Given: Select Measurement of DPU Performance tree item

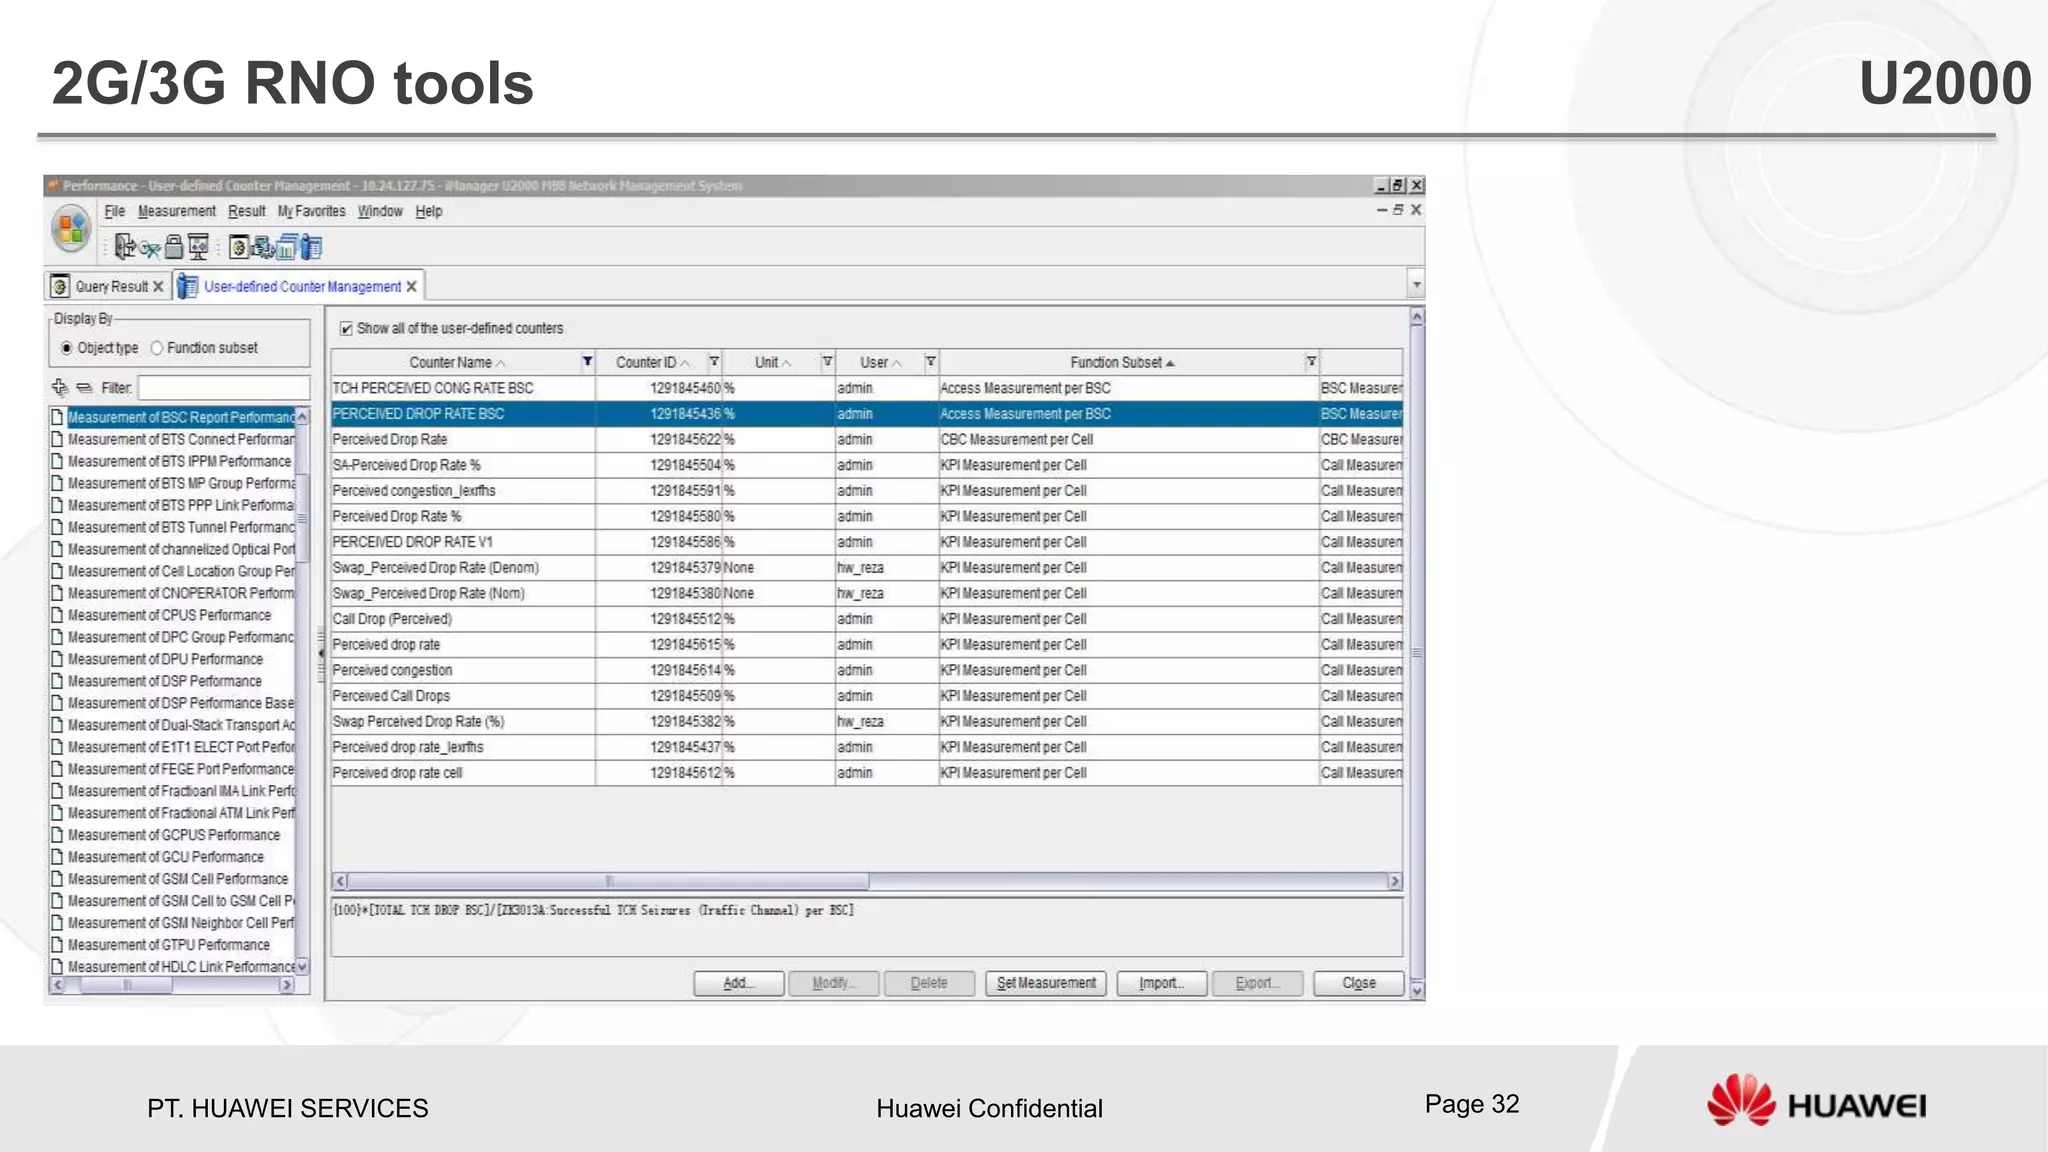Looking at the screenshot, I should (x=165, y=659).
